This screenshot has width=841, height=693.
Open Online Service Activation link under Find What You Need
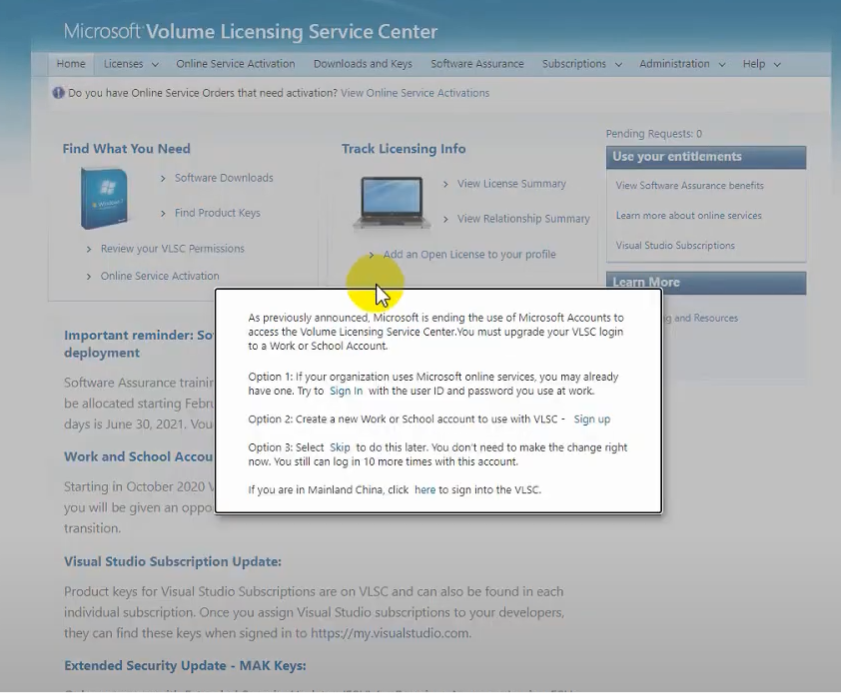[x=160, y=276]
